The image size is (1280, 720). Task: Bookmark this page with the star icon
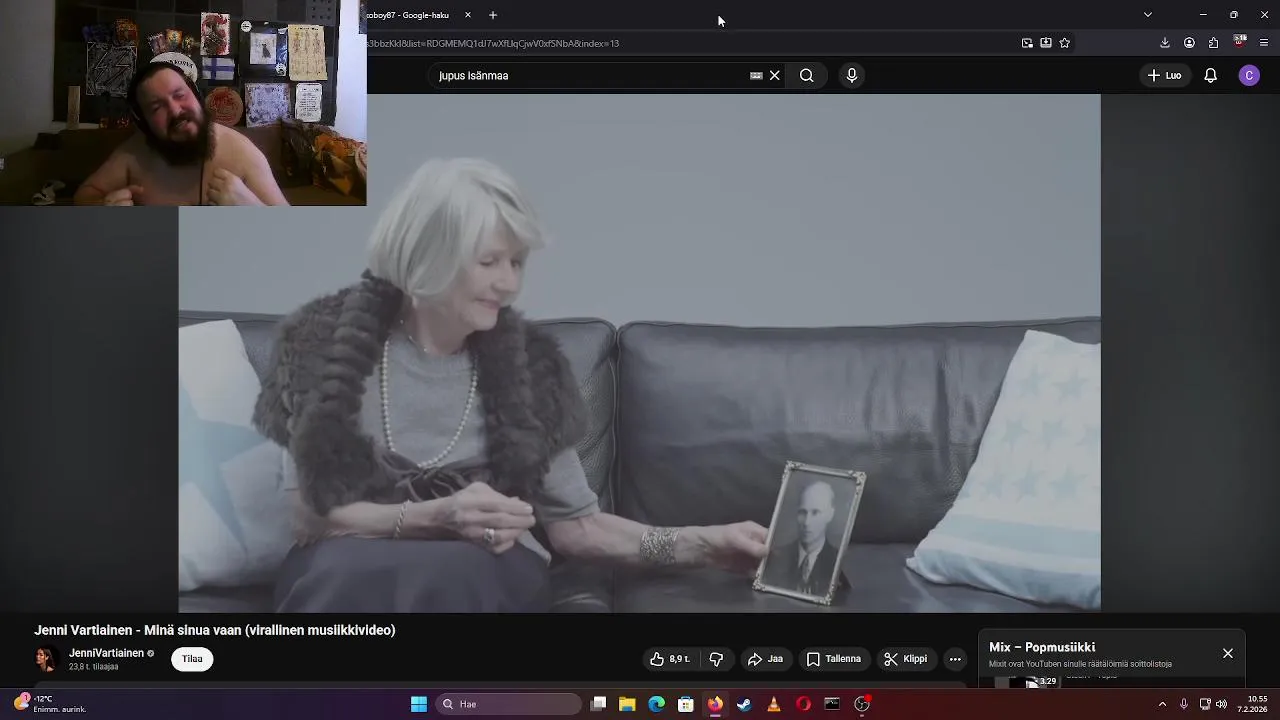(x=1064, y=43)
